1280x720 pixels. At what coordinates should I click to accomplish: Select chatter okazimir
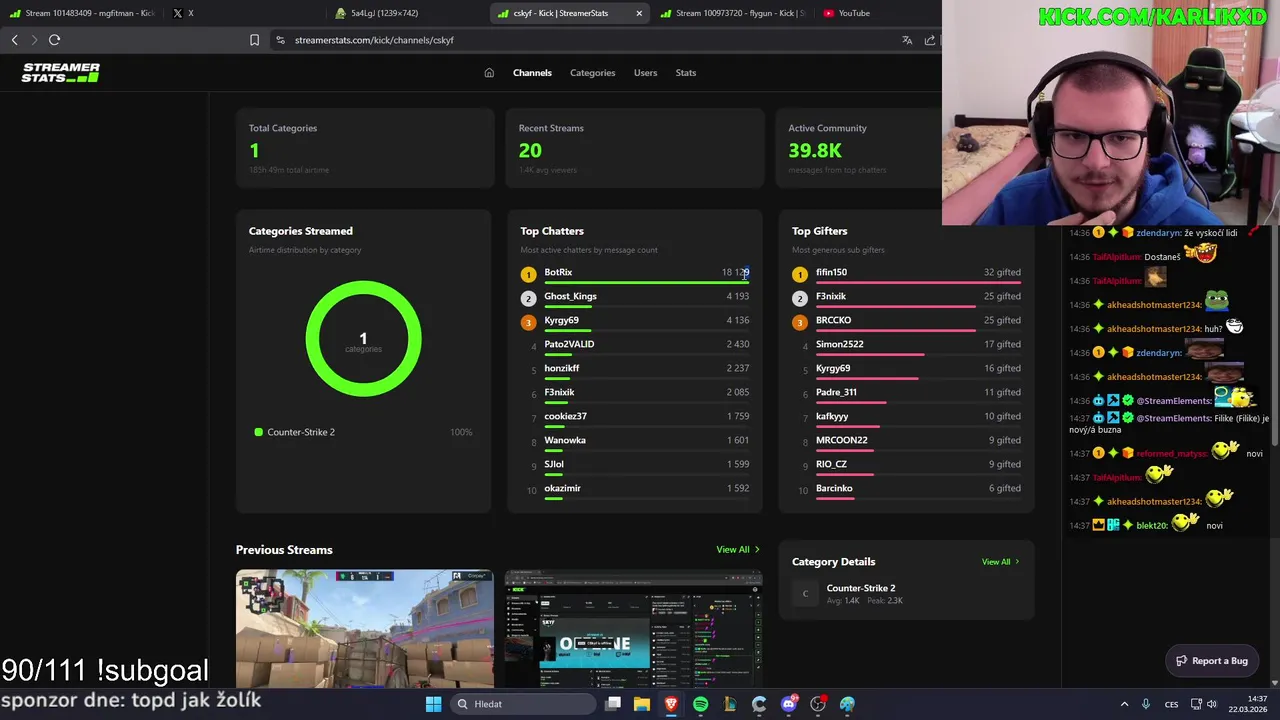click(562, 488)
